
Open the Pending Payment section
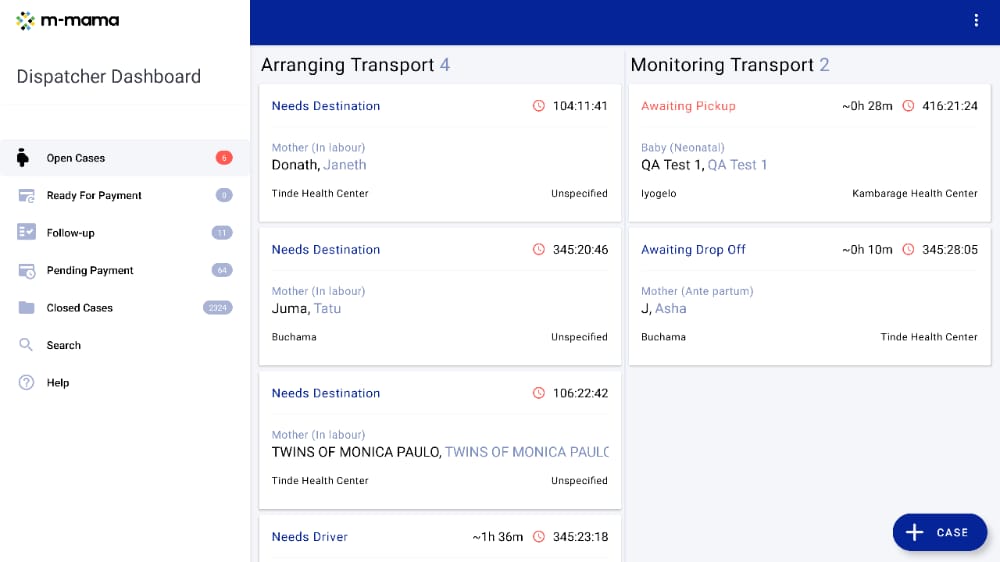coord(90,271)
